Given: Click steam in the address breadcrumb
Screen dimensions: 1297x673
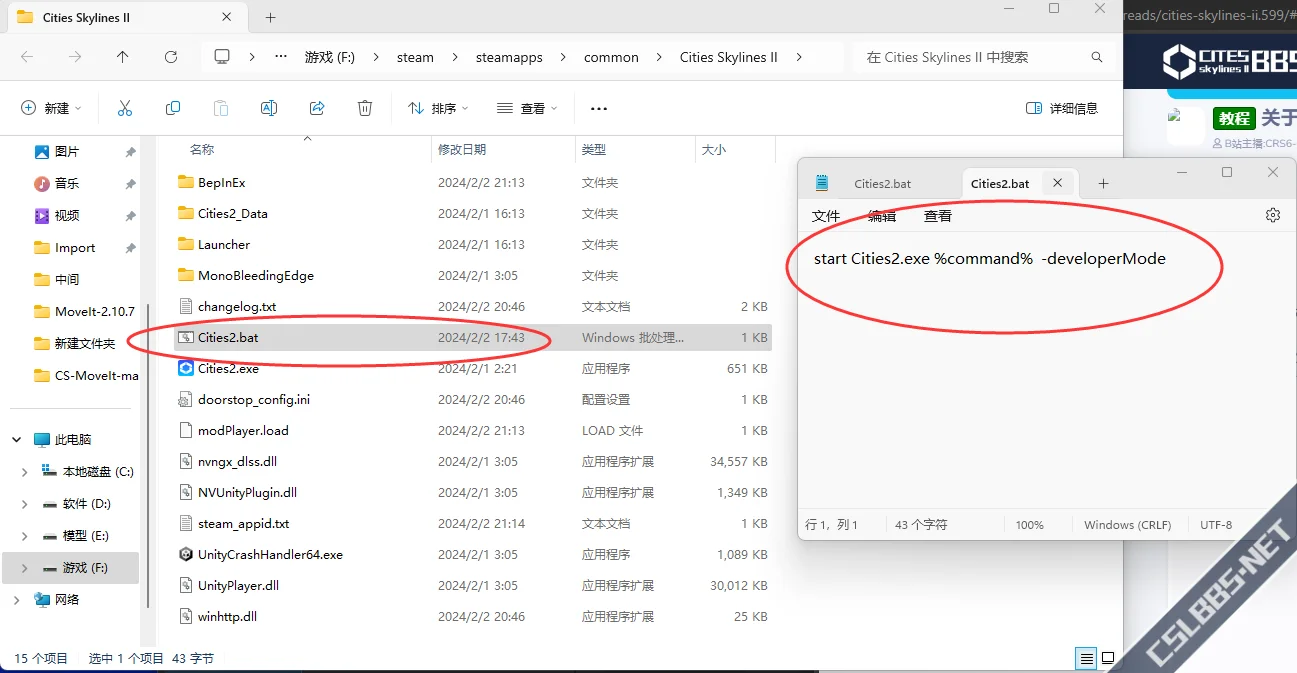Looking at the screenshot, I should point(415,57).
